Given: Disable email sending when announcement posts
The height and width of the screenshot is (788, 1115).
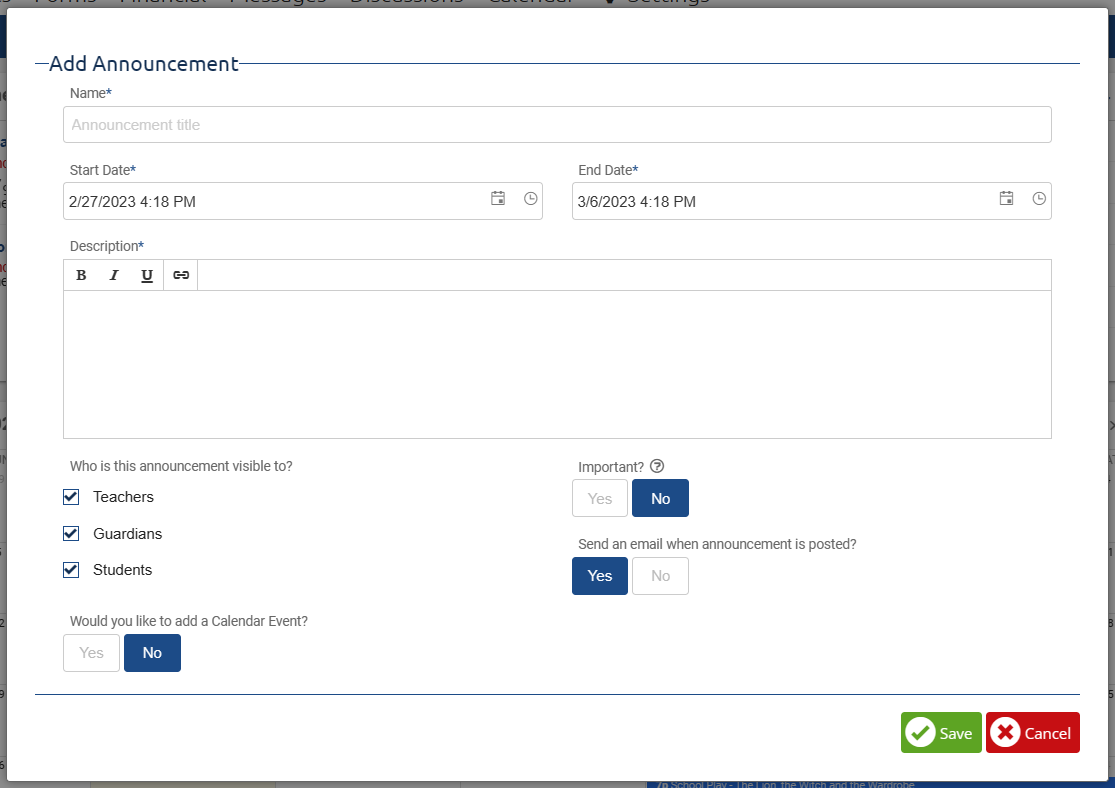Looking at the screenshot, I should 660,575.
